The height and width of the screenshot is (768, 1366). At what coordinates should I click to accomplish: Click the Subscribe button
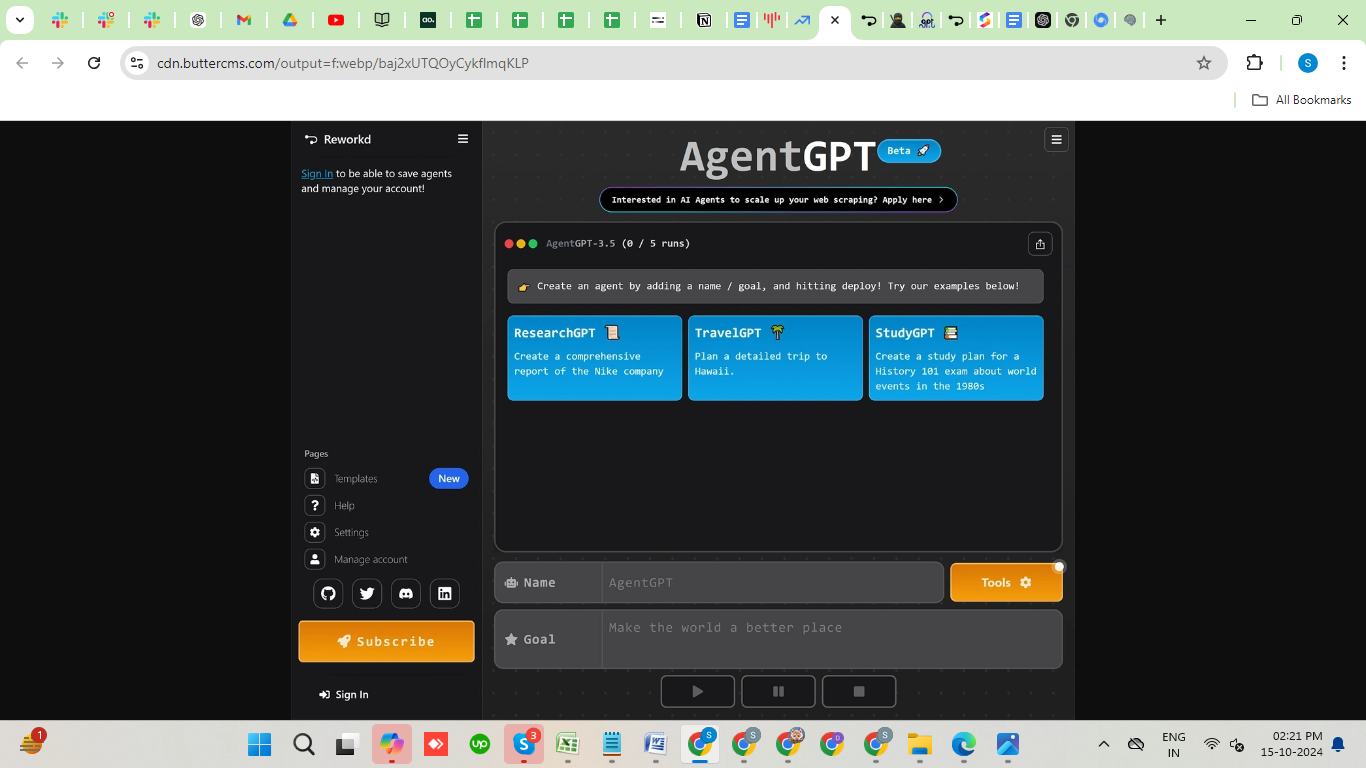point(386,641)
